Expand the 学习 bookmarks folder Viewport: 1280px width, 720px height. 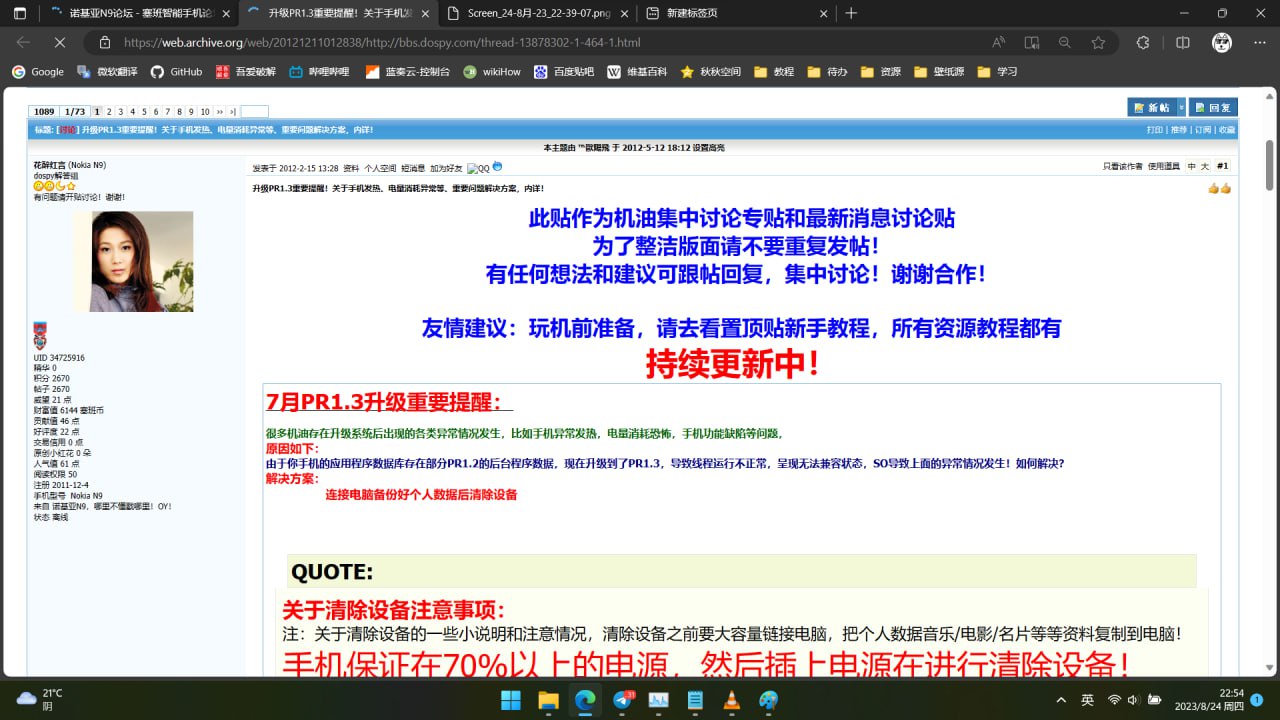click(997, 72)
